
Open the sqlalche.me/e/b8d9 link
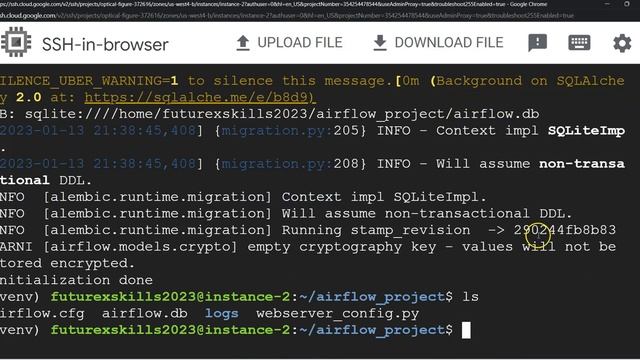click(x=200, y=97)
